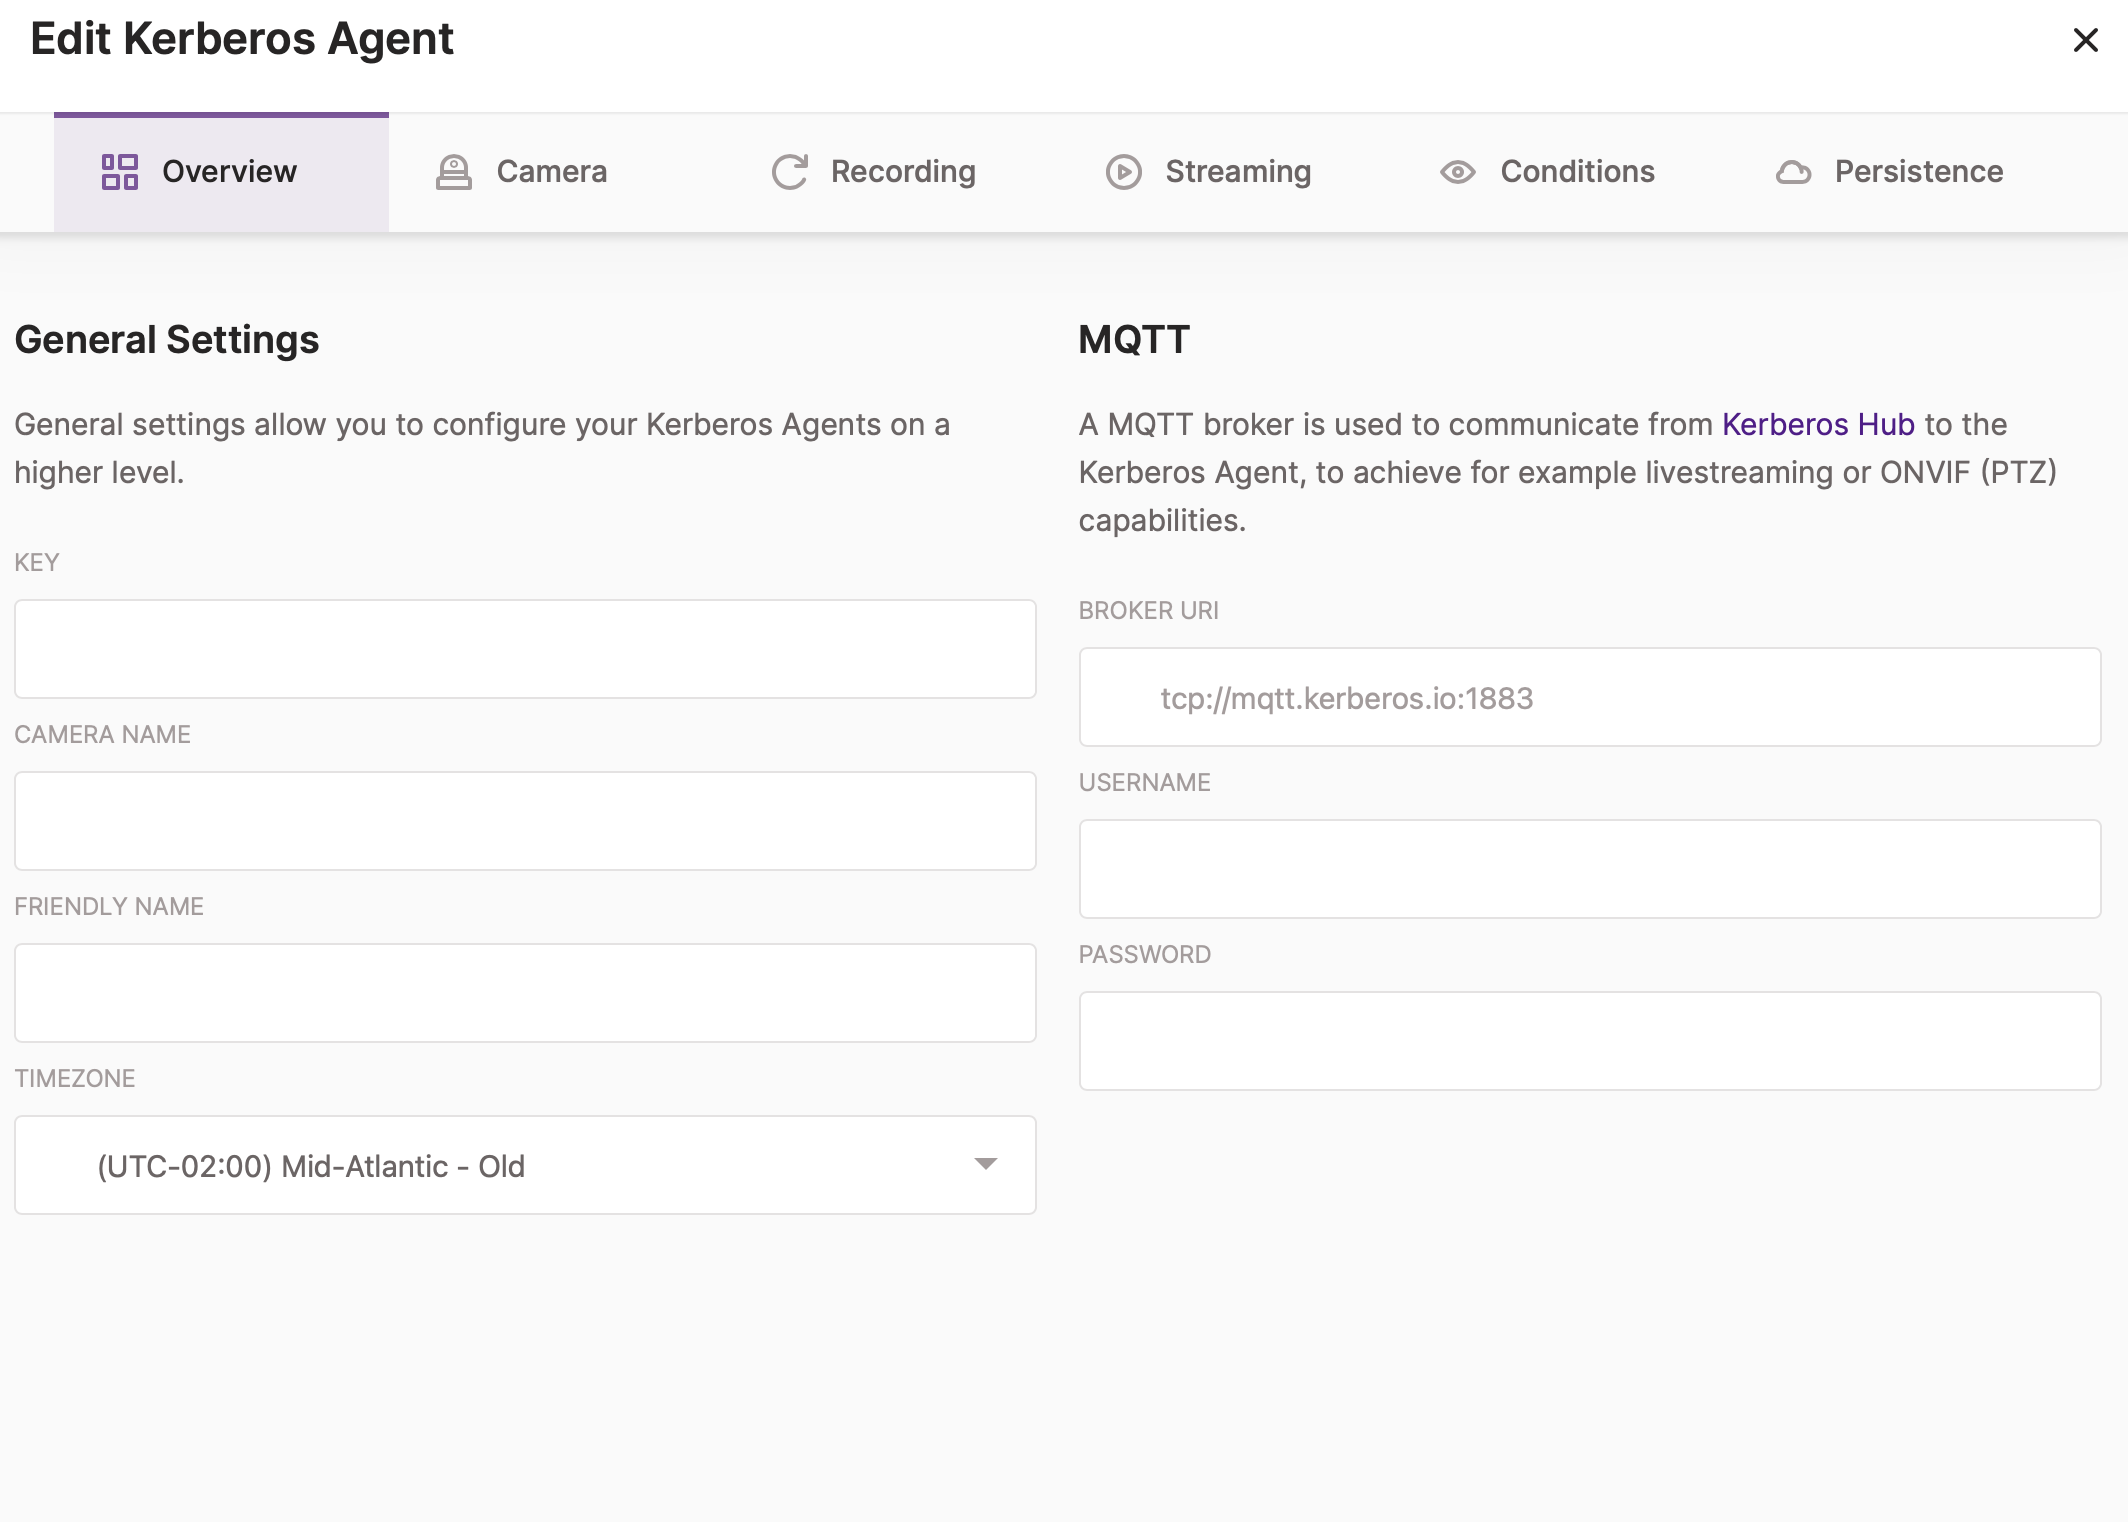Viewport: 2128px width, 1522px height.
Task: Click the Friendly Name text box
Action: (525, 993)
